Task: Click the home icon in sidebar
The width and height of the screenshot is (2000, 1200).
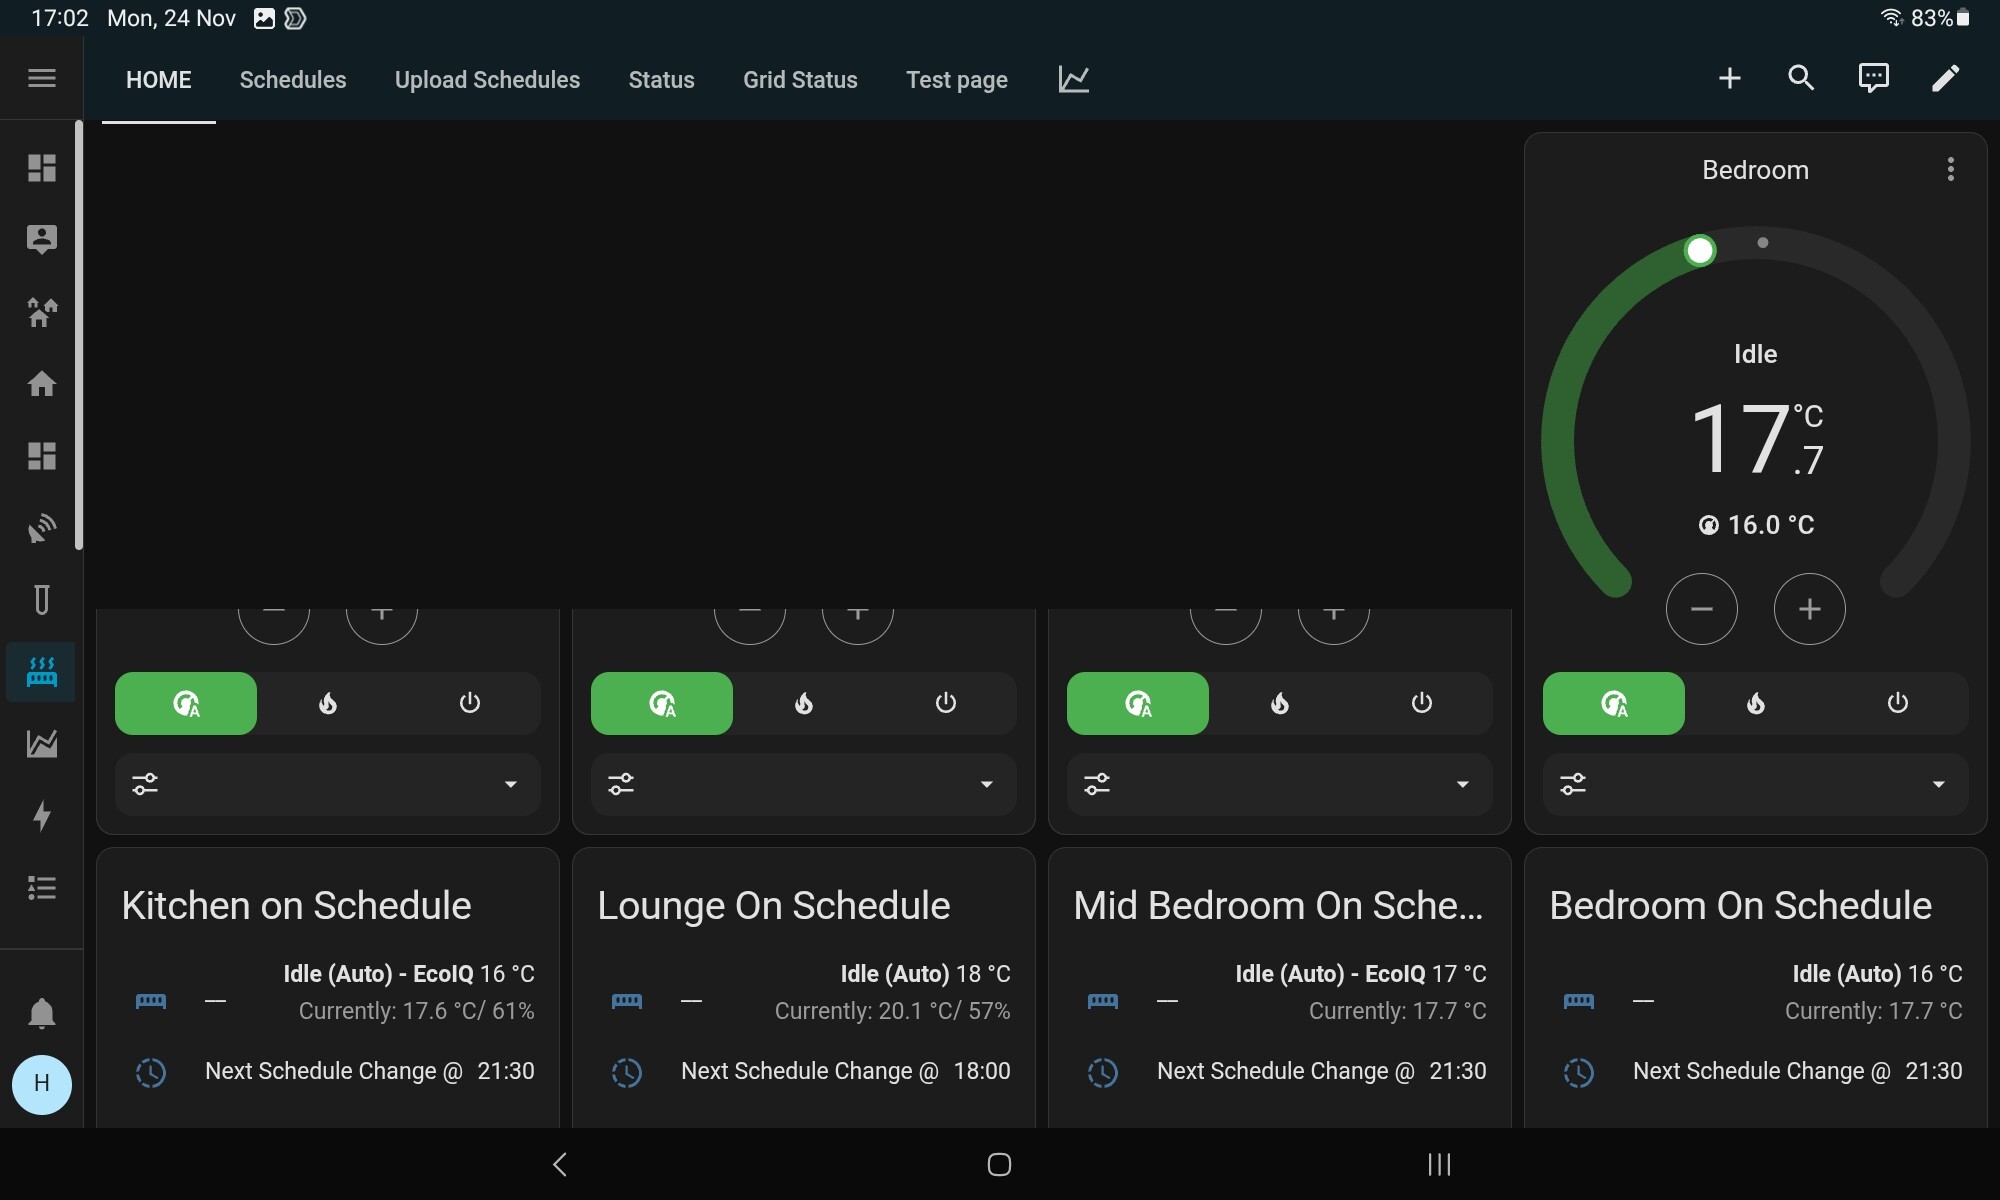Action: pos(42,384)
